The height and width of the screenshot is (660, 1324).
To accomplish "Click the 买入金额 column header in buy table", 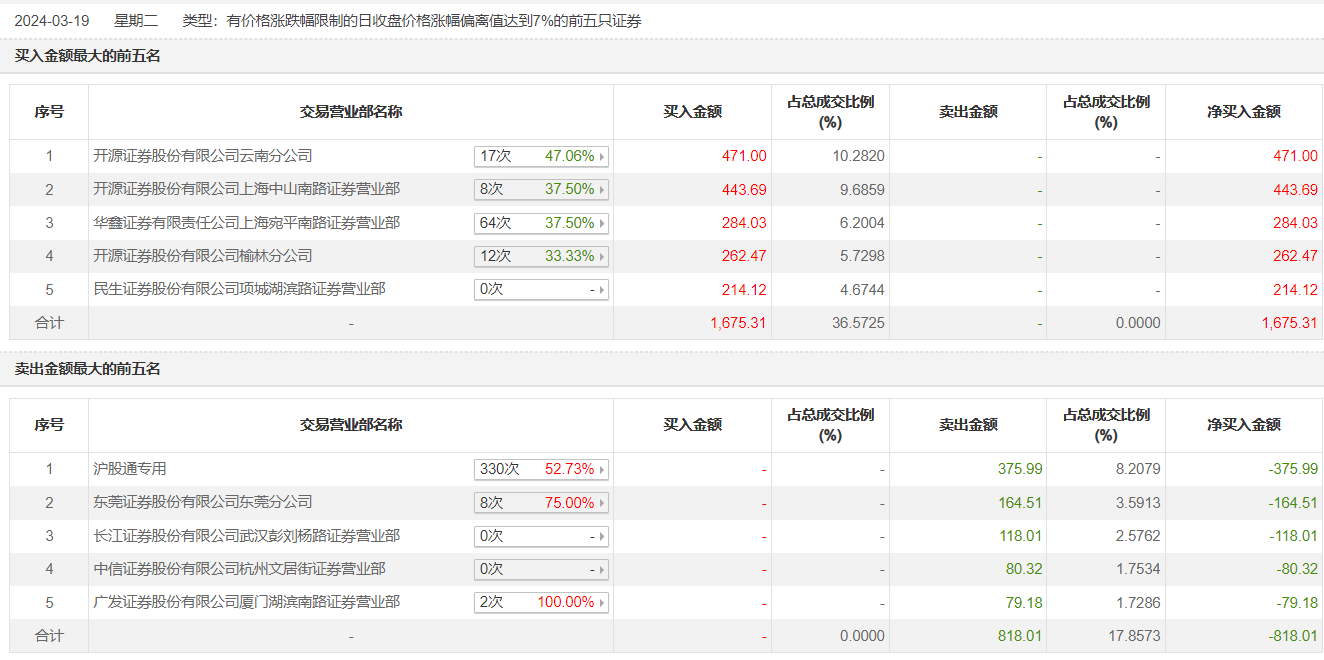I will pos(692,112).
